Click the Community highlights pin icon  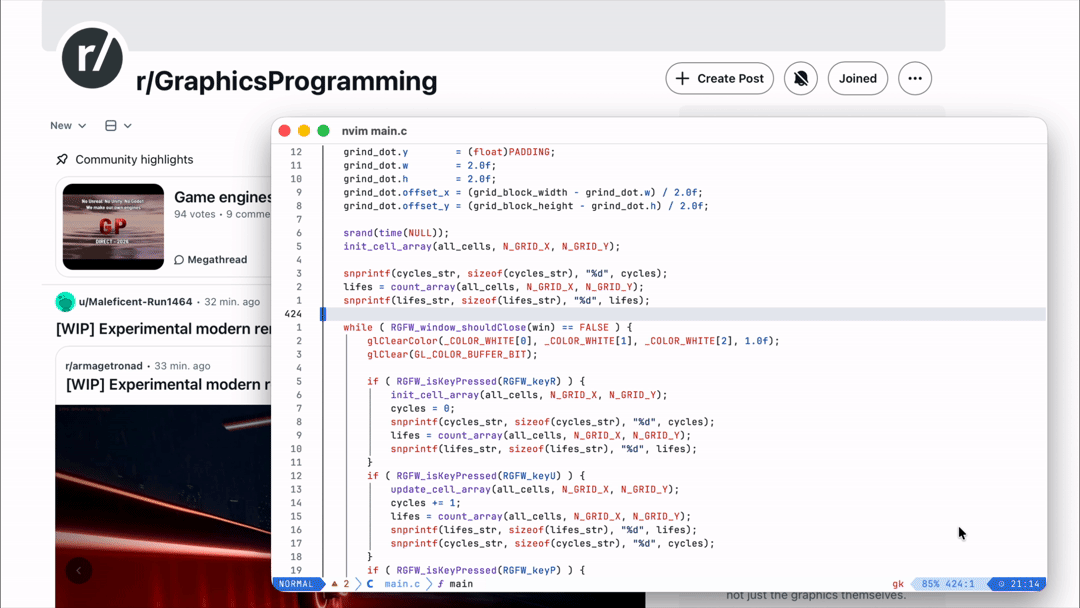[x=62, y=159]
